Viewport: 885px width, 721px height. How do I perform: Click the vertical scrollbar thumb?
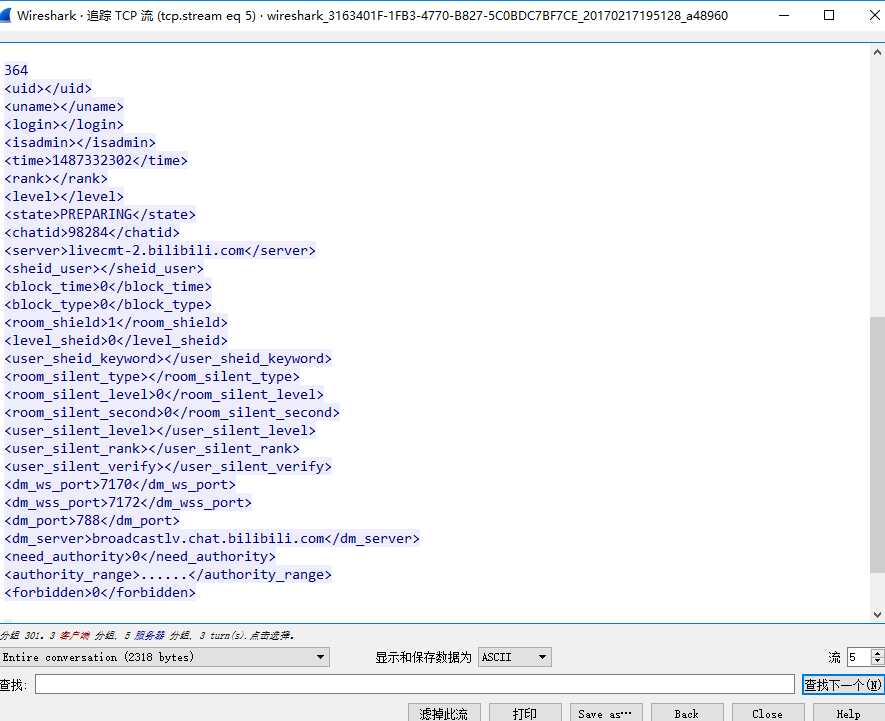tap(877, 444)
